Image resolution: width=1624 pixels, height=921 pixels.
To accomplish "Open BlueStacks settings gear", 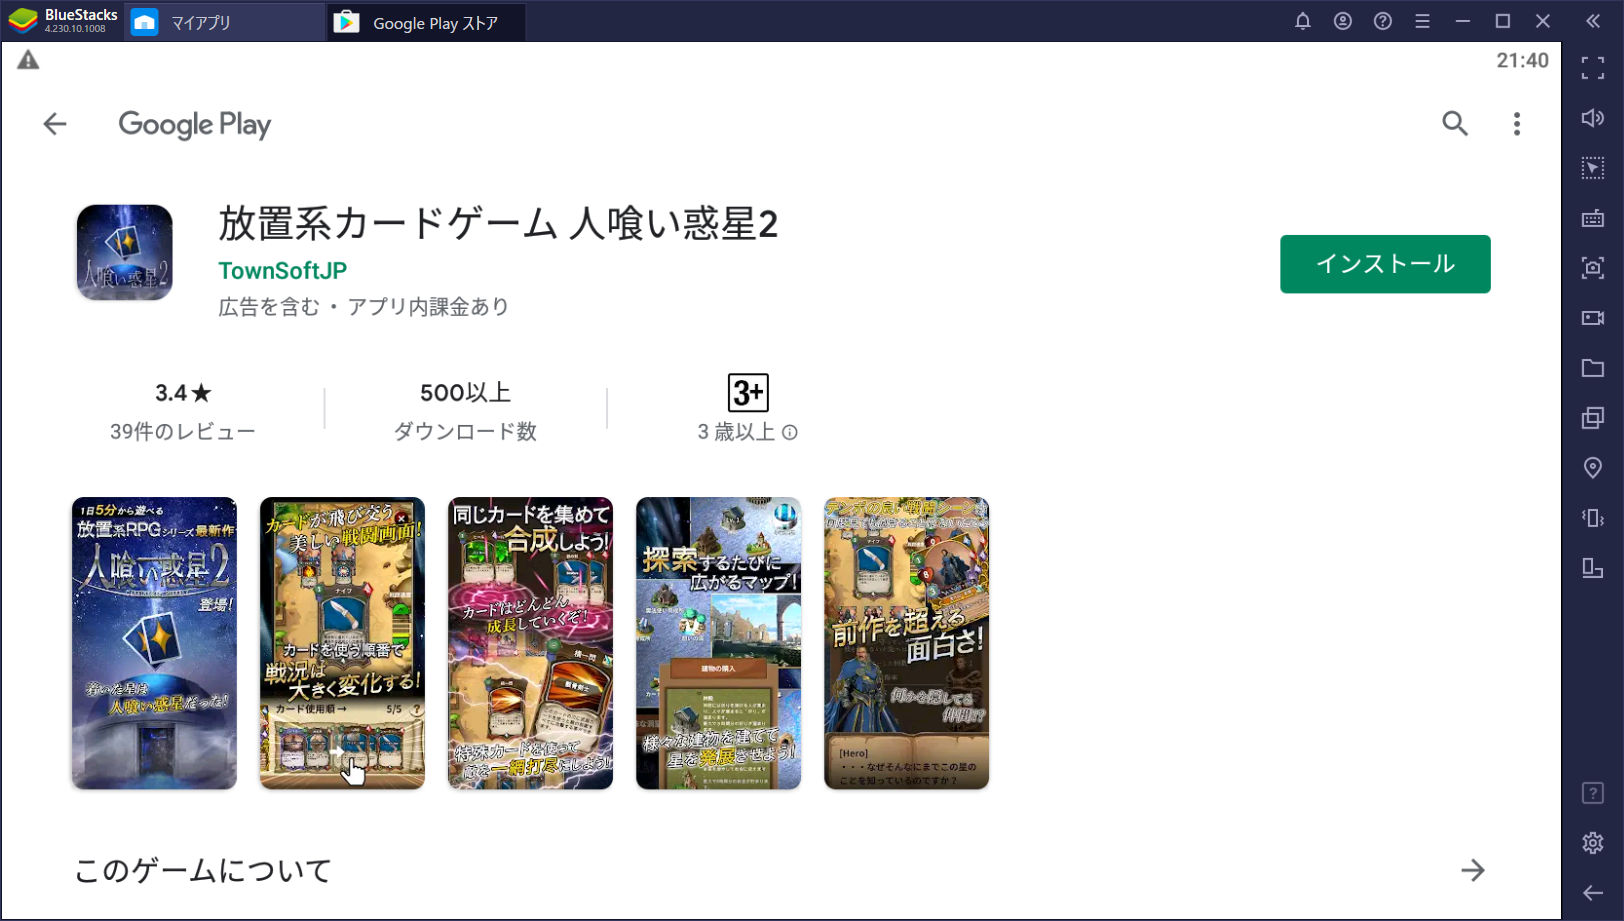I will pyautogui.click(x=1593, y=843).
